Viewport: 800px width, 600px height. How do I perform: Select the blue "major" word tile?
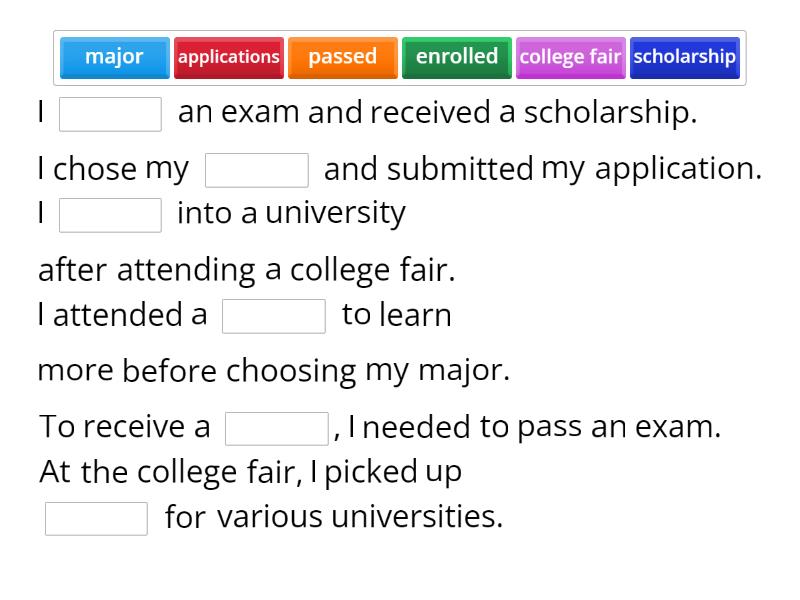point(114,57)
